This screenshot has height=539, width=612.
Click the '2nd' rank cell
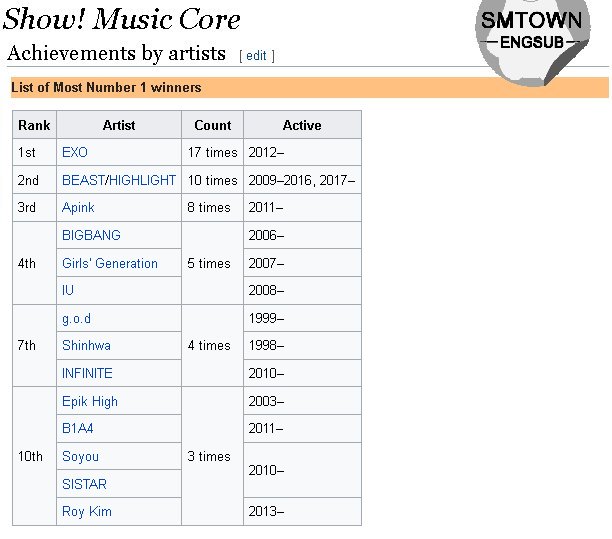point(34,180)
